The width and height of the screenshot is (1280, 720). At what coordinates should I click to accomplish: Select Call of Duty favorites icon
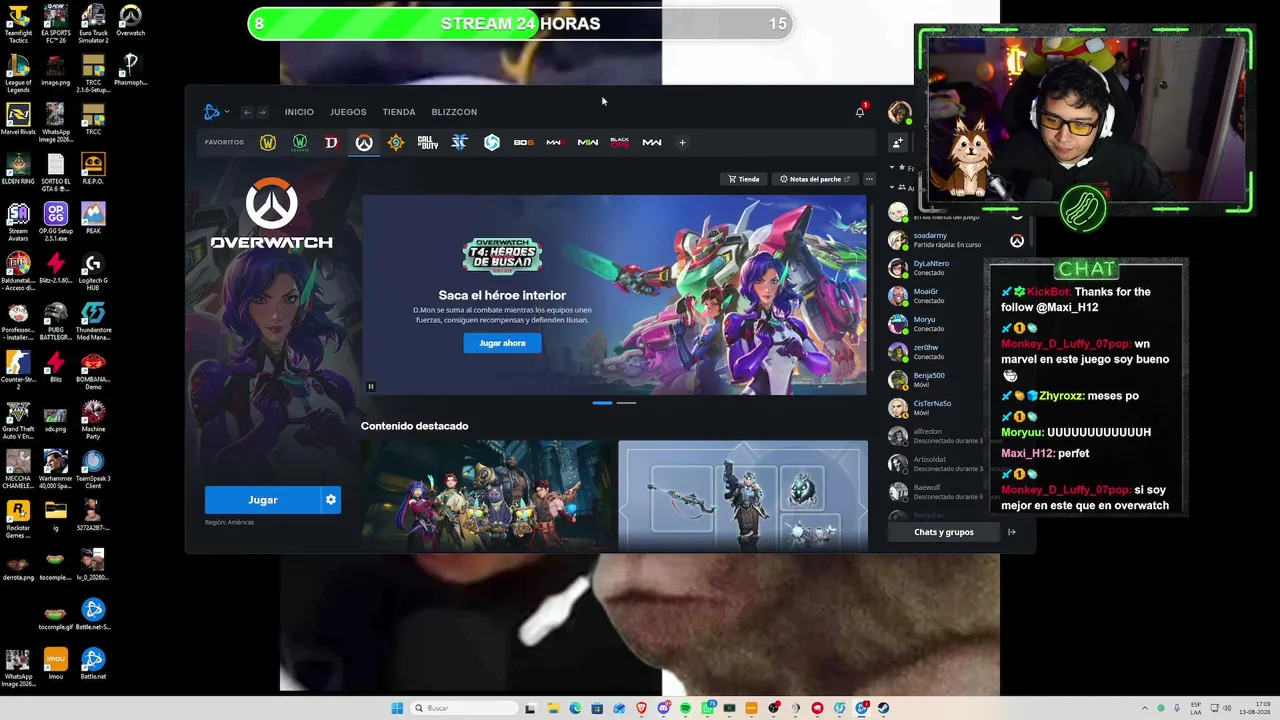(428, 143)
